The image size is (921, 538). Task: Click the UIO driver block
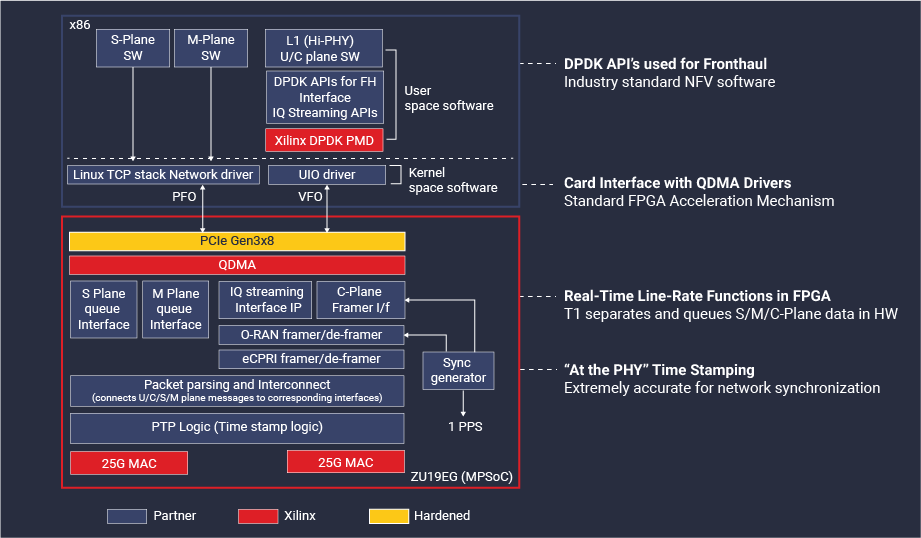click(x=327, y=175)
